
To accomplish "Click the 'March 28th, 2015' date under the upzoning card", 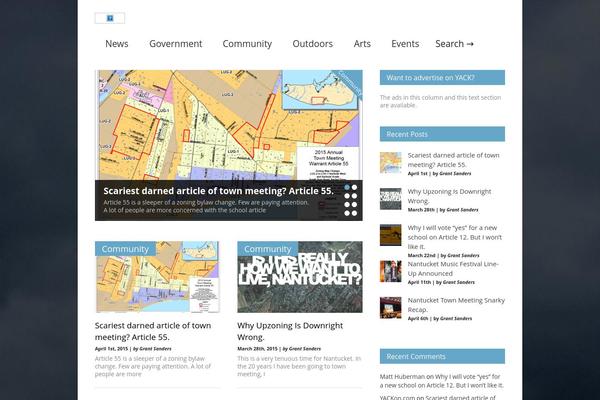I will coord(258,349).
